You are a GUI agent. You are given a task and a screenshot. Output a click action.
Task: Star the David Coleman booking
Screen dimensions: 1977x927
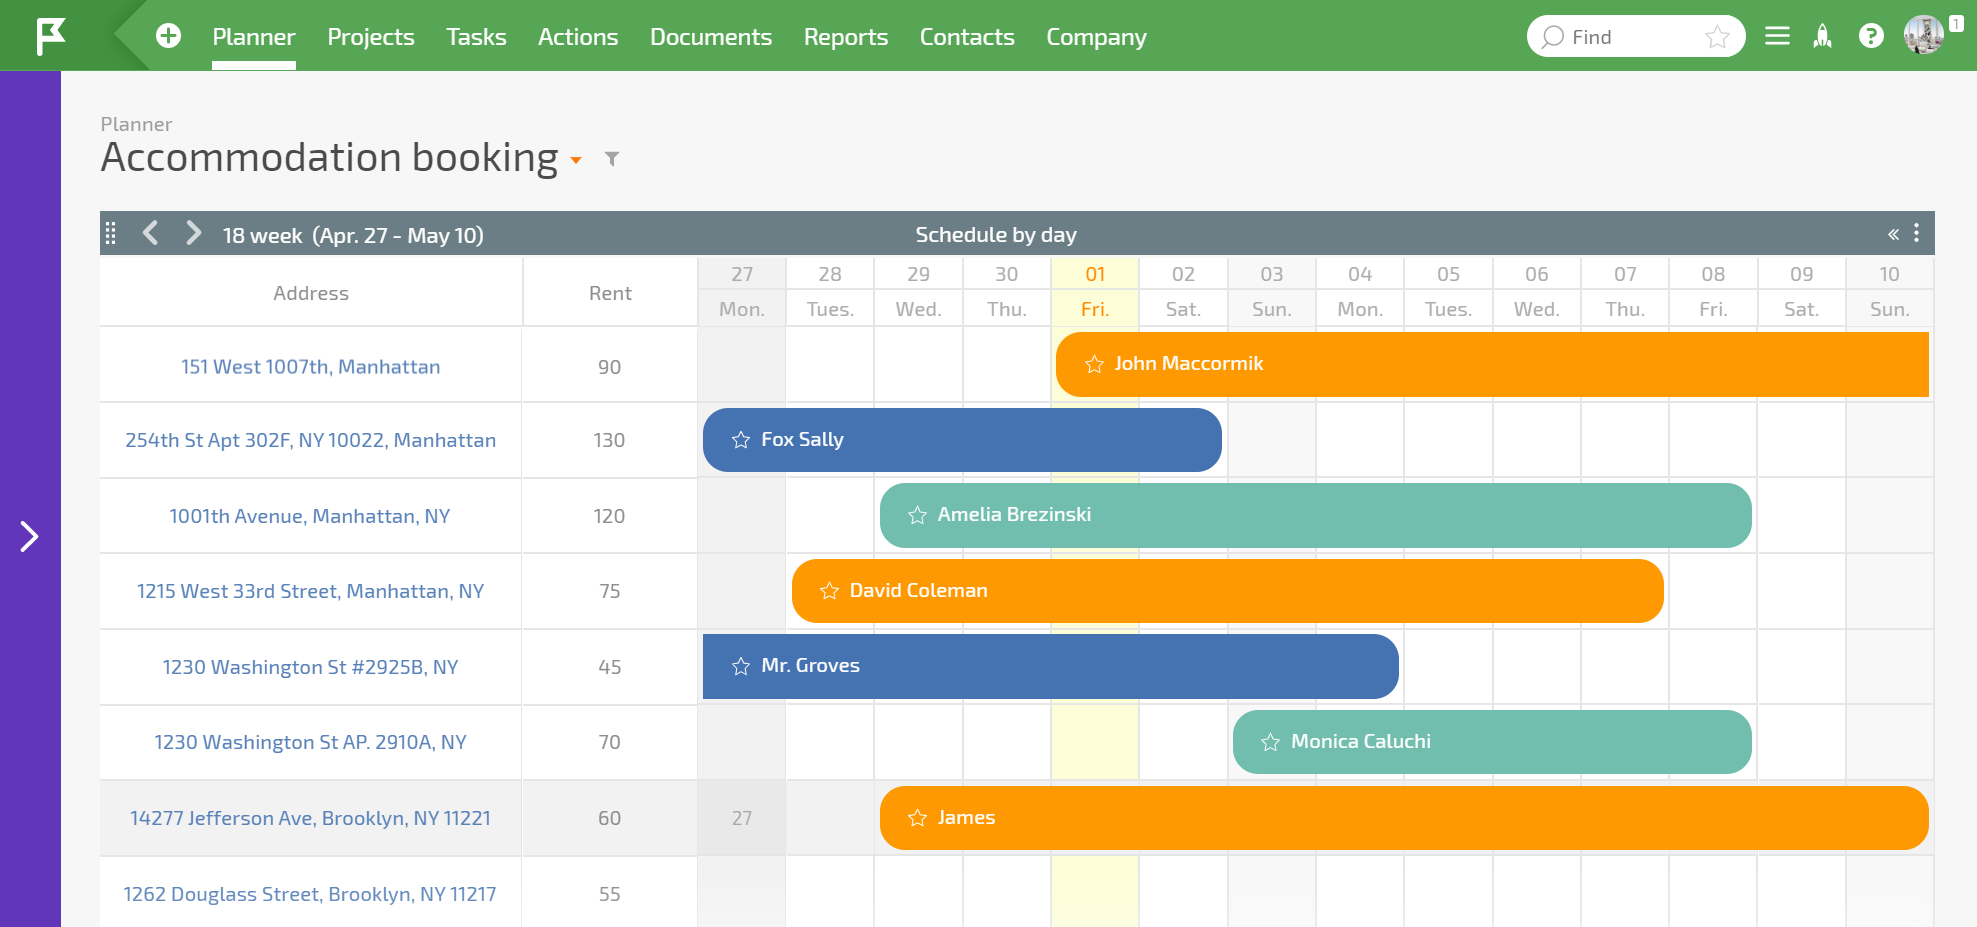(829, 591)
